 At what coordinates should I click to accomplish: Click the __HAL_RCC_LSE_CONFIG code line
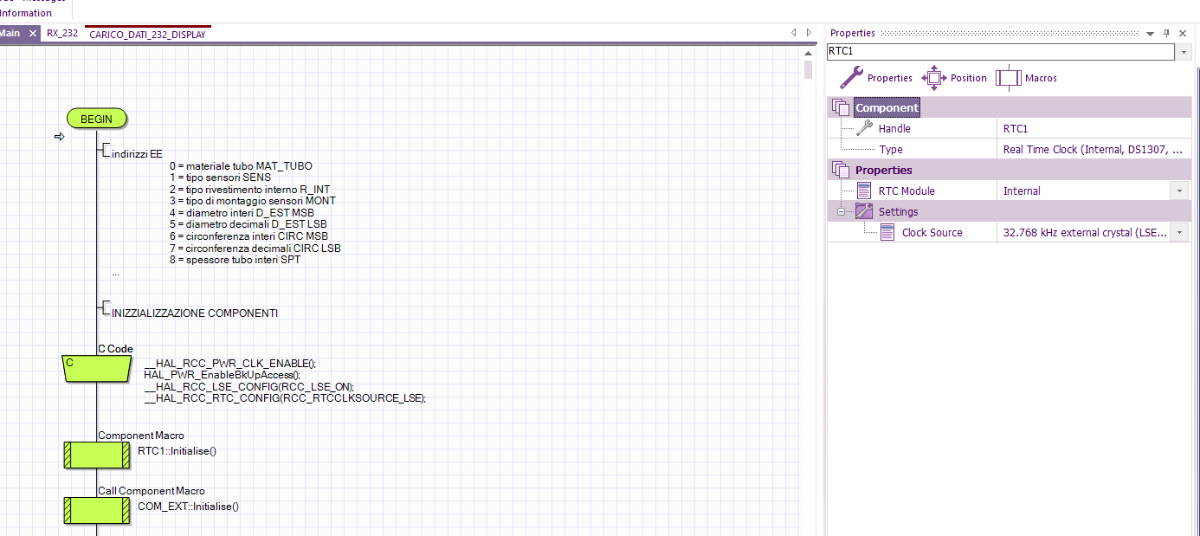pos(249,386)
